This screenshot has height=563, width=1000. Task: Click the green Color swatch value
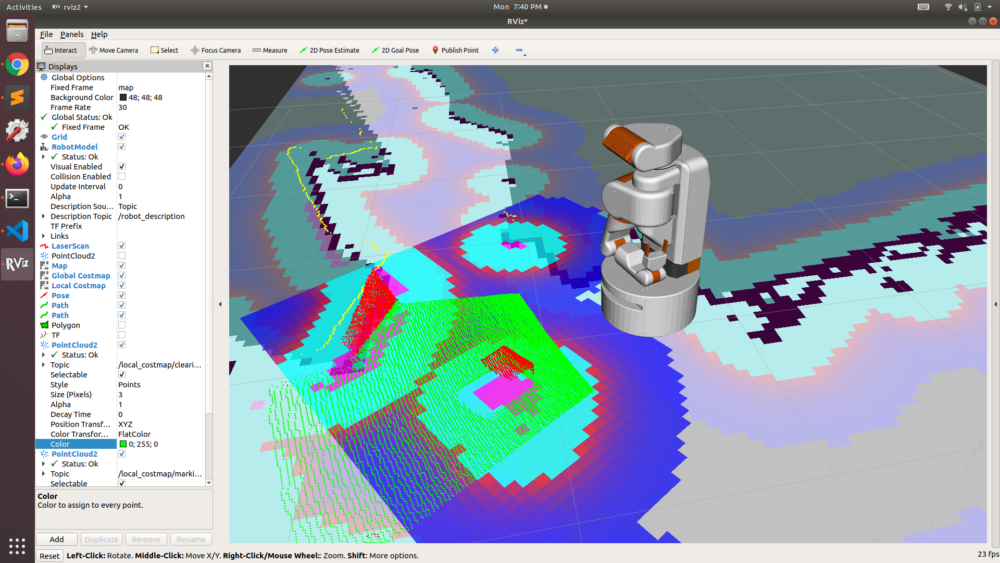click(123, 444)
